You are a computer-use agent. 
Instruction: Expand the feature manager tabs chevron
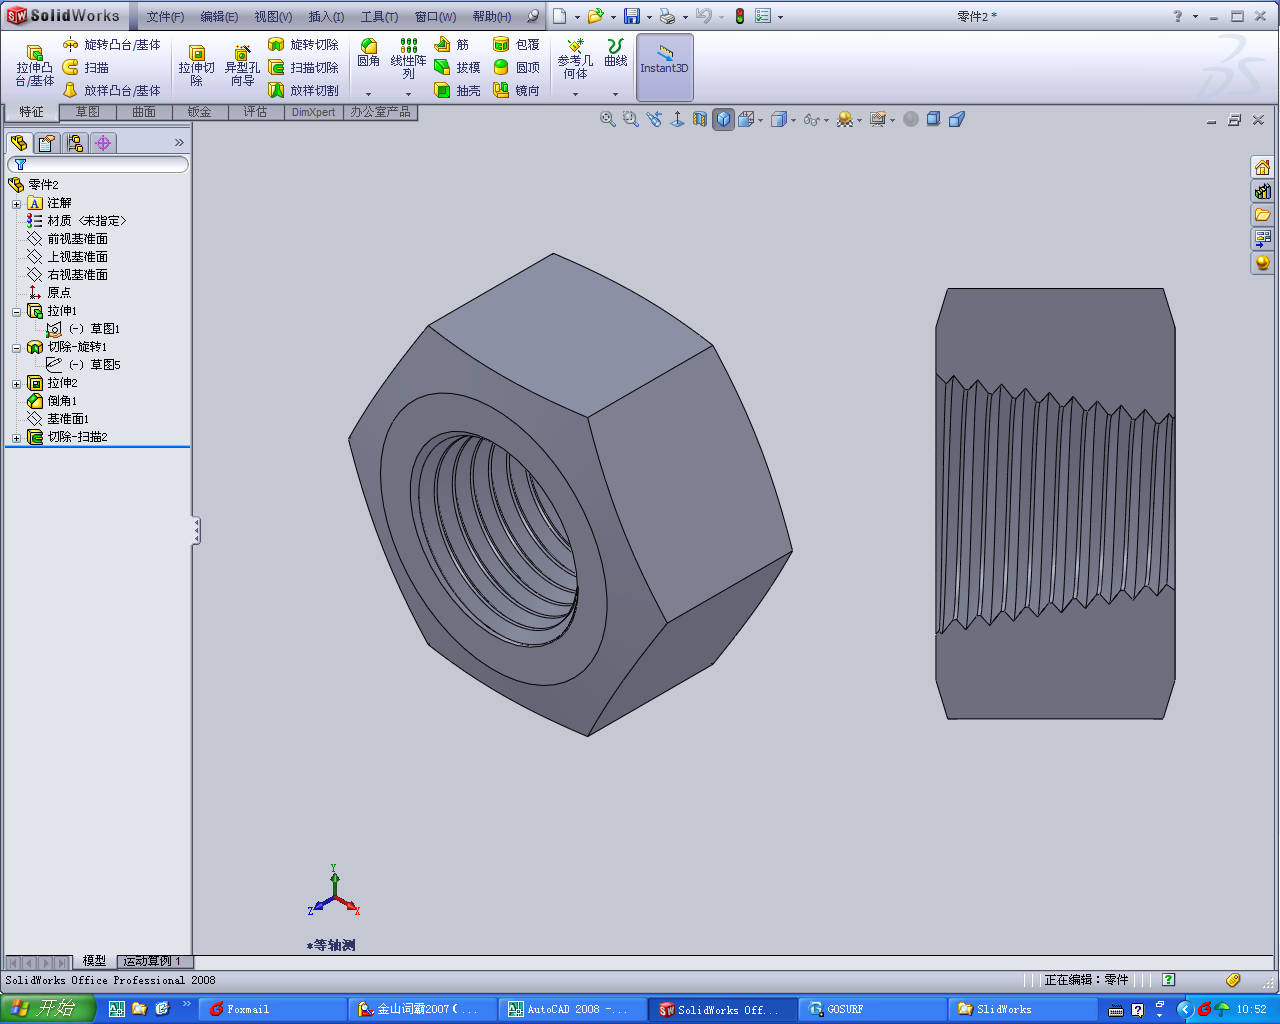[x=179, y=143]
